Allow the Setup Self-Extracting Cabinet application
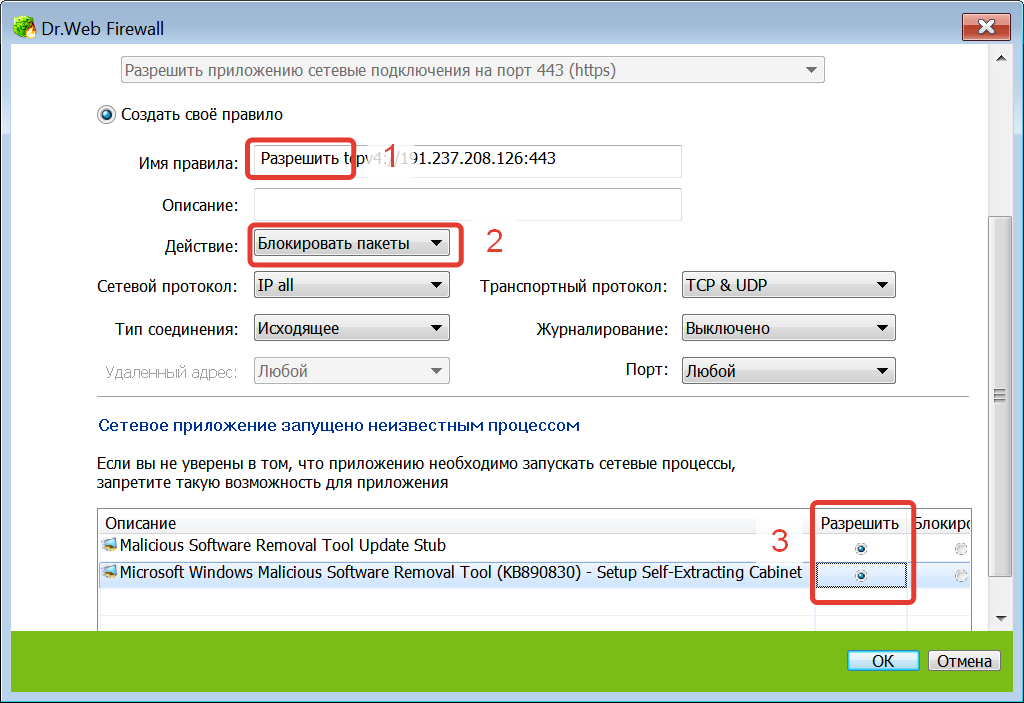 click(861, 575)
